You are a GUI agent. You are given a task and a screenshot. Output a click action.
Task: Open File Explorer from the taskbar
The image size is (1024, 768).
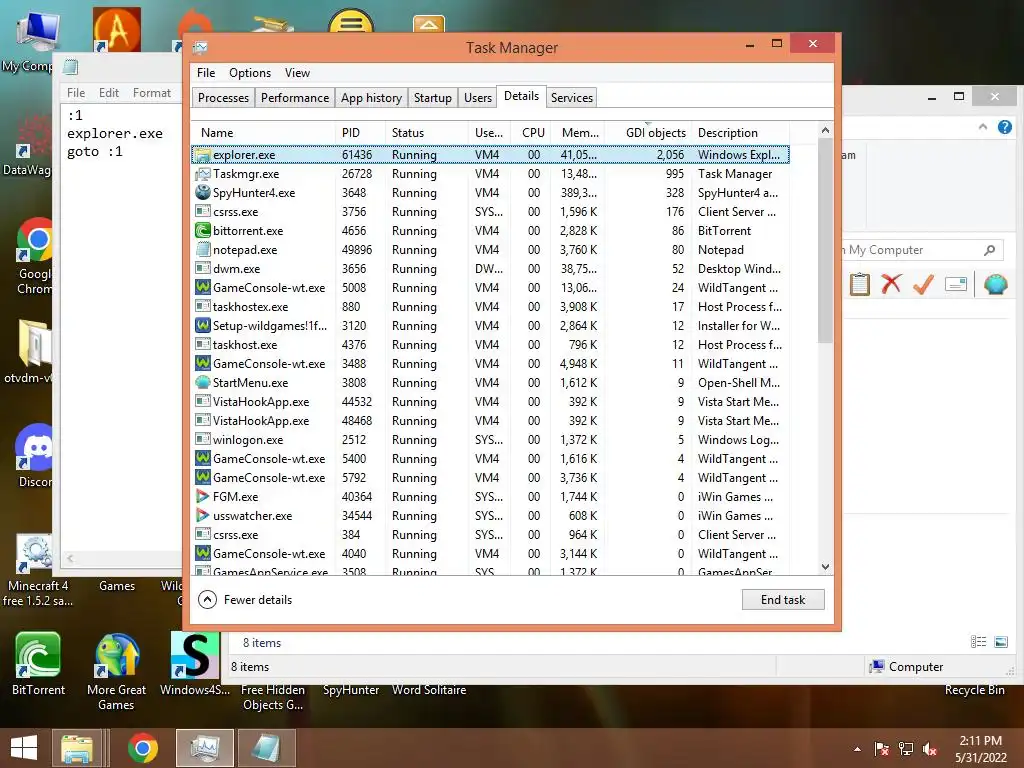[77, 748]
